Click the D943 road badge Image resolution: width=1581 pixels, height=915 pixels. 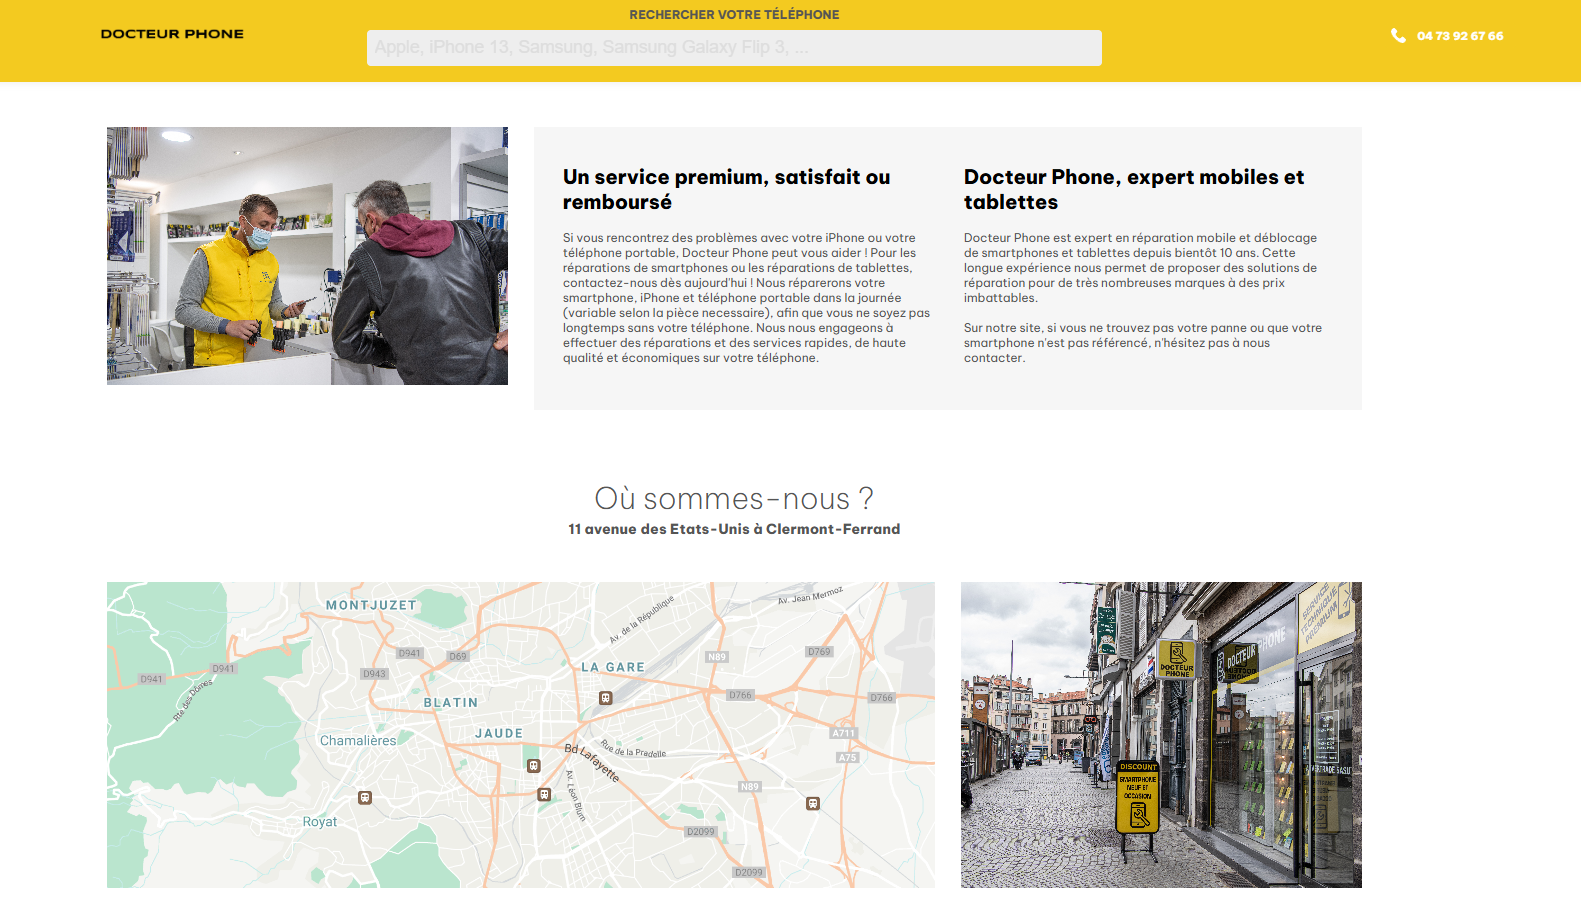pyautogui.click(x=375, y=674)
